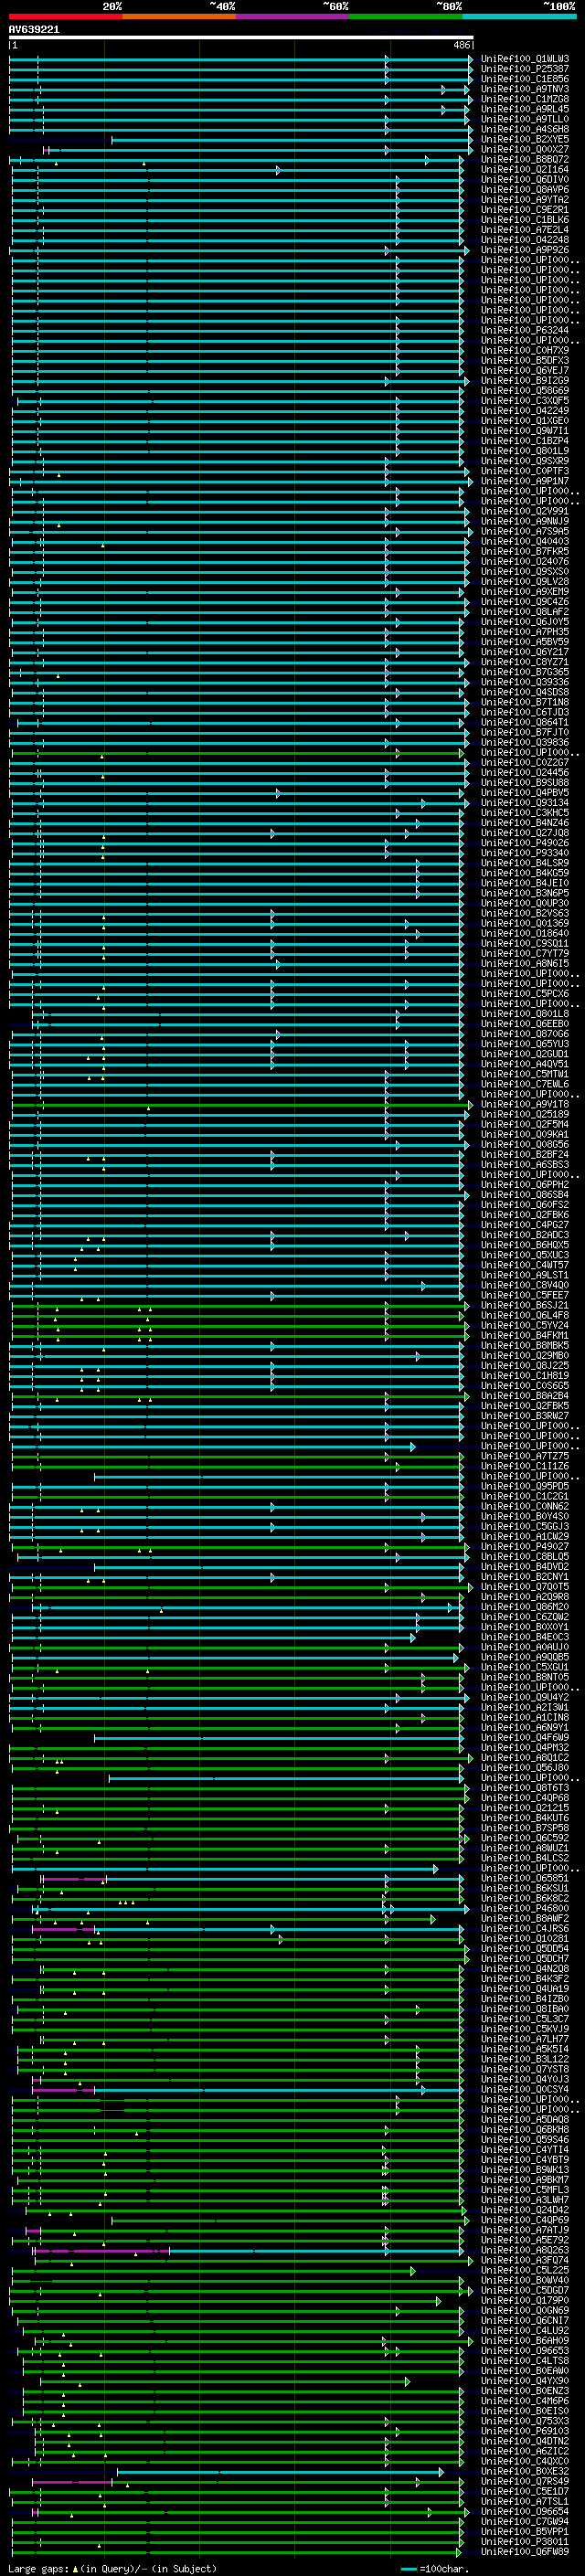Click the query end position 486
This screenshot has width=585, height=2576.
[462, 46]
